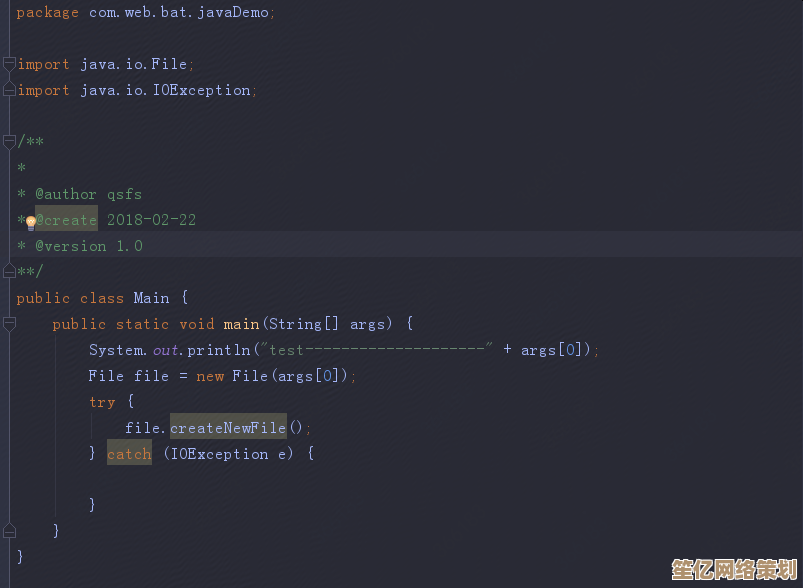Click the yellow lightbulb quick-fix icon
The height and width of the screenshot is (588, 803).
pyautogui.click(x=30, y=221)
